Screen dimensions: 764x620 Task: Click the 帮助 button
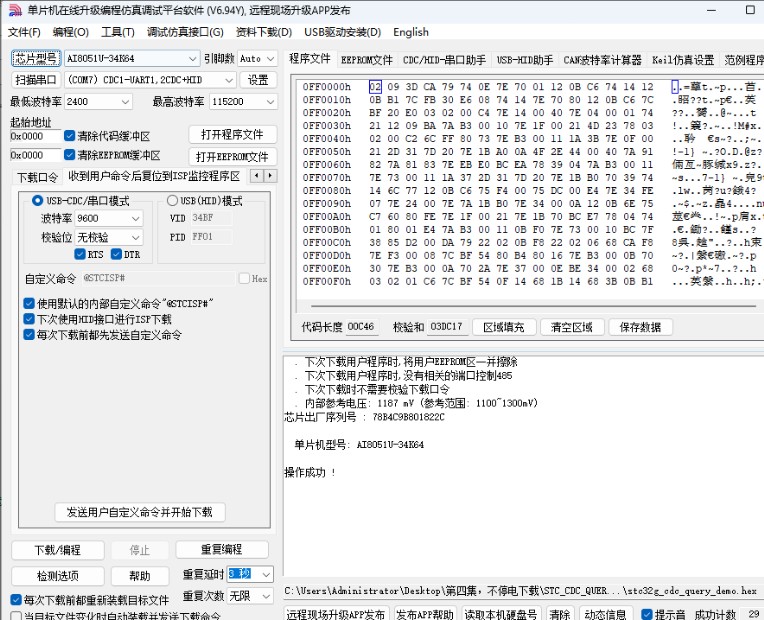[140, 576]
